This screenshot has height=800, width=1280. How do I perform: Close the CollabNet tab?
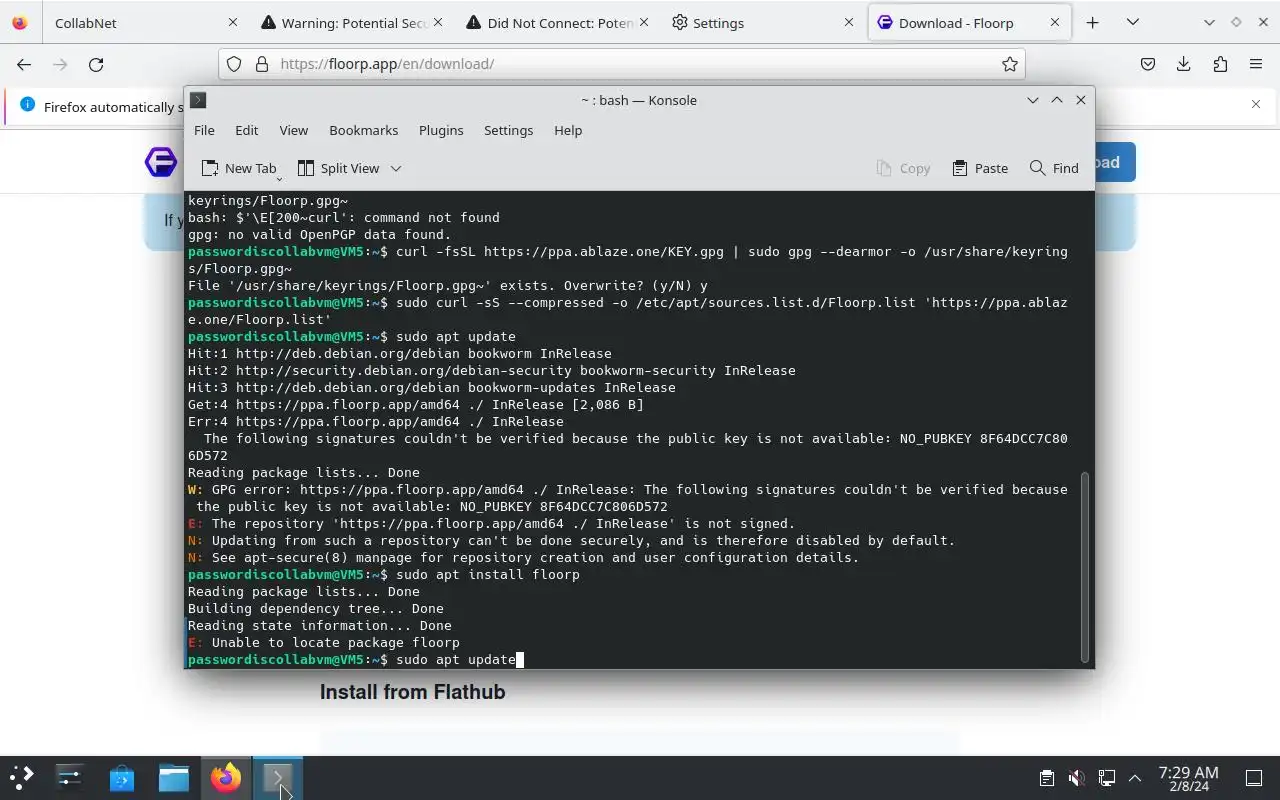(x=233, y=22)
